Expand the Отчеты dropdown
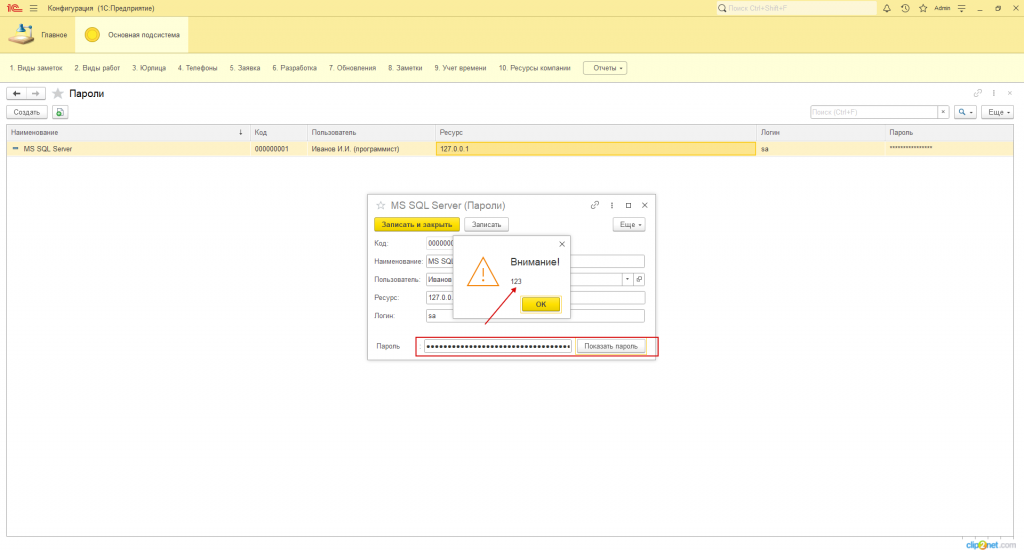Viewport: 1024px width, 551px height. coord(605,68)
